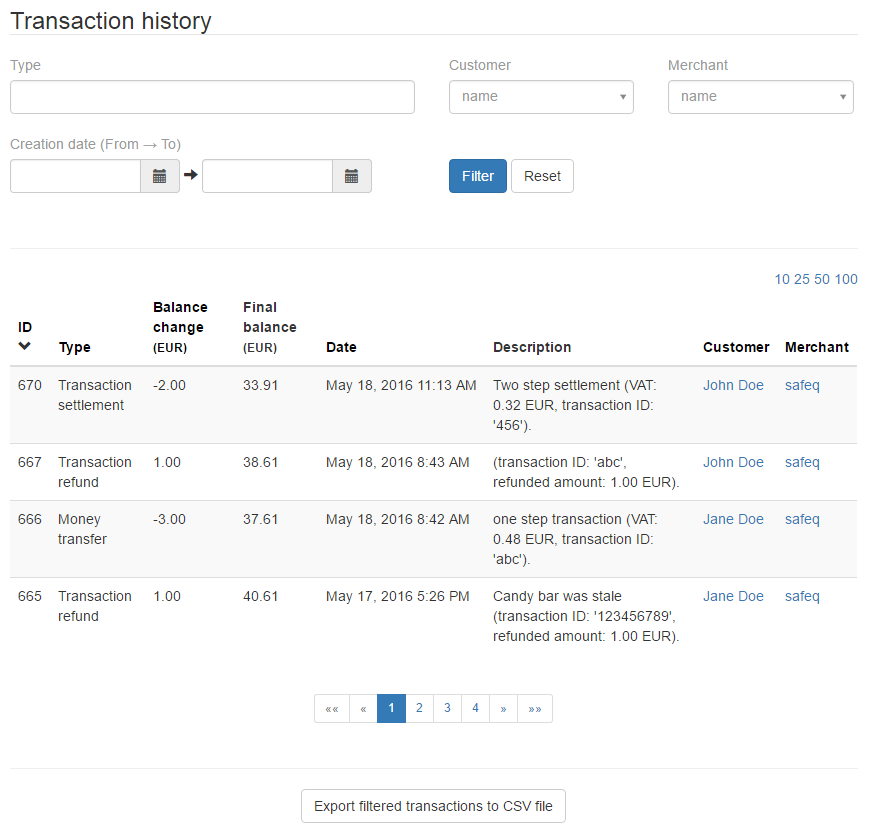The width and height of the screenshot is (877, 831).
Task: Go to the first page of results
Action: click(x=332, y=708)
